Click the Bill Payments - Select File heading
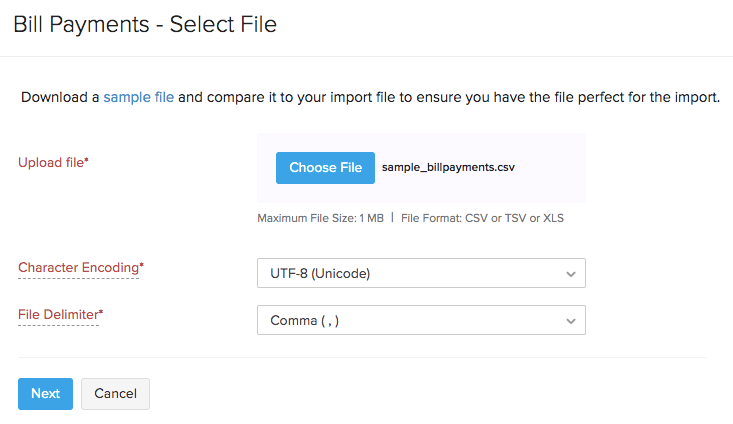 click(145, 25)
